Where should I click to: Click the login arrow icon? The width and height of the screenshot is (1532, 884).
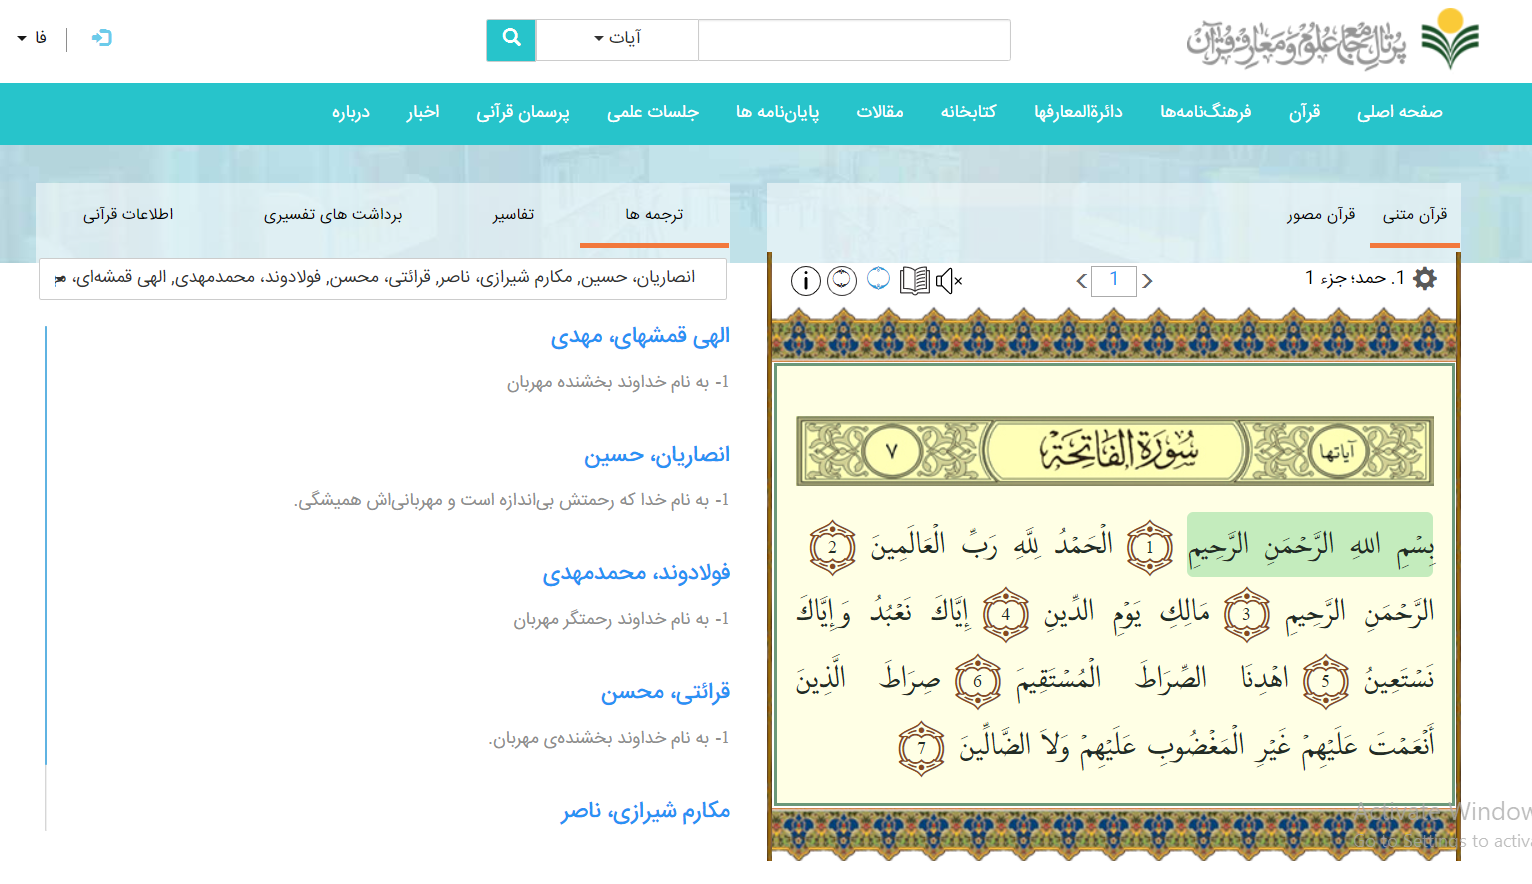(101, 38)
